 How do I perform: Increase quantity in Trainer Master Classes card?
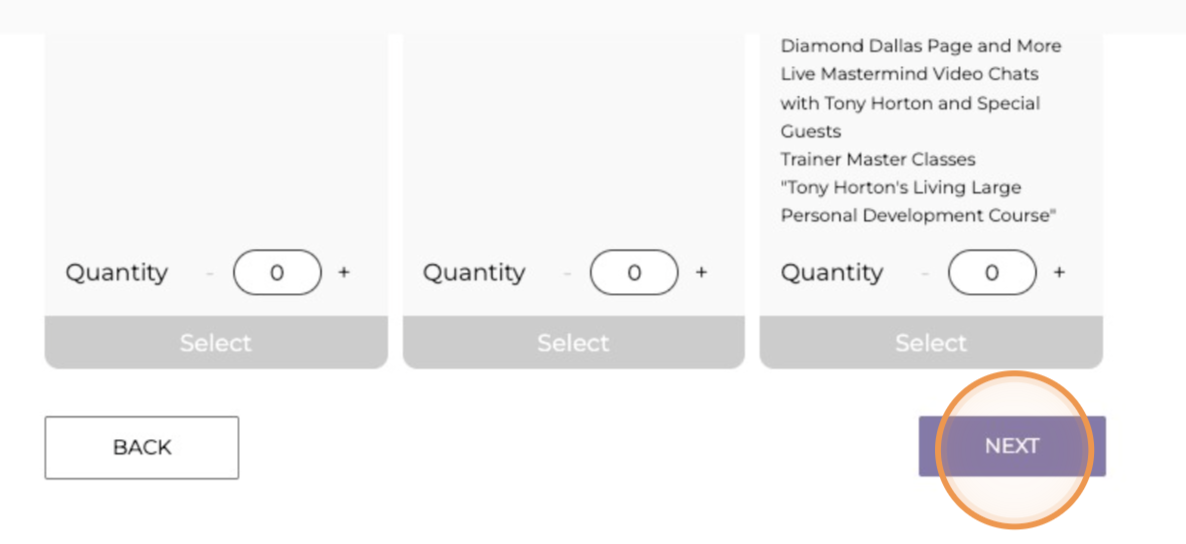click(1059, 272)
